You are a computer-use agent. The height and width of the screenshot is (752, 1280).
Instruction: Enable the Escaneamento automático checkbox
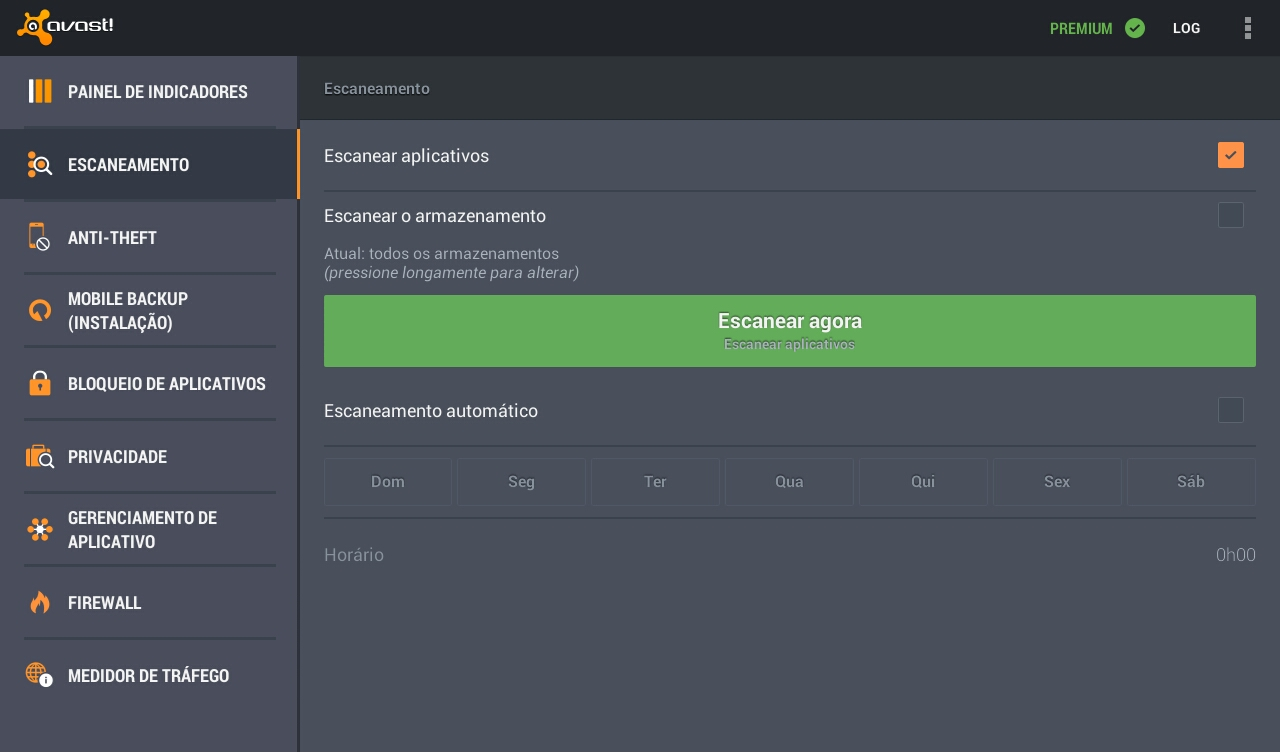tap(1231, 410)
